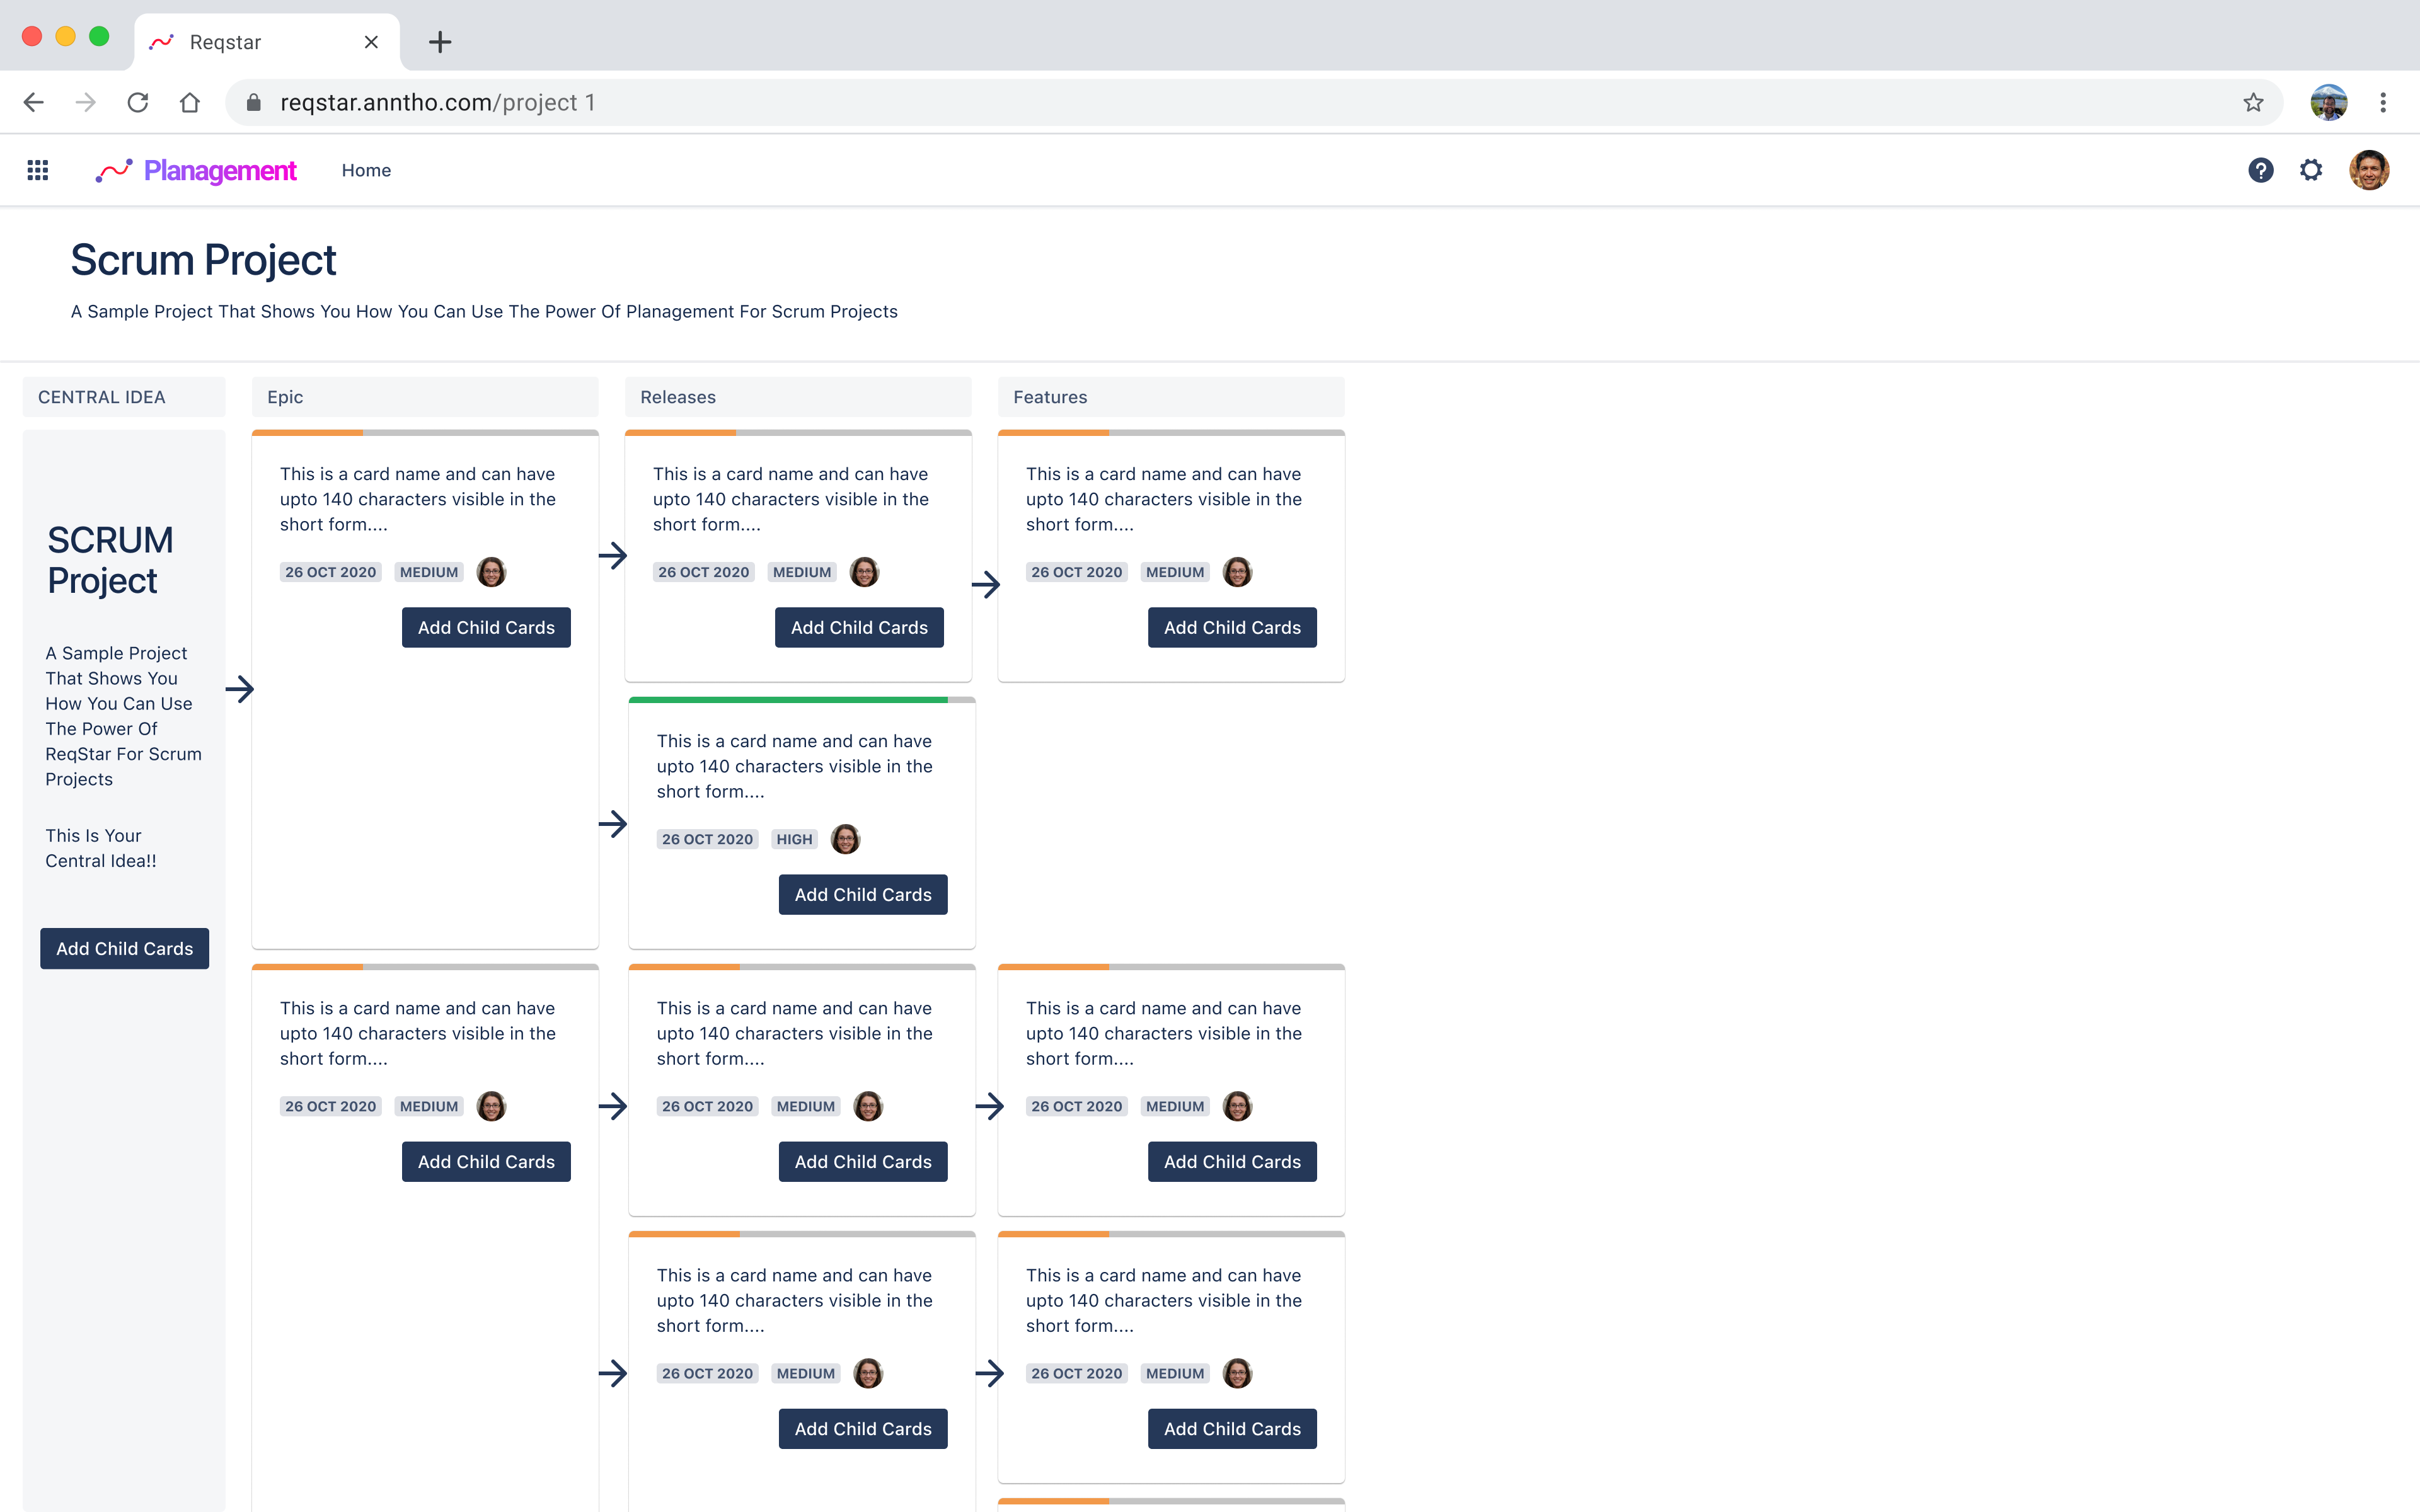Click arrow leading to first Features card

click(986, 584)
